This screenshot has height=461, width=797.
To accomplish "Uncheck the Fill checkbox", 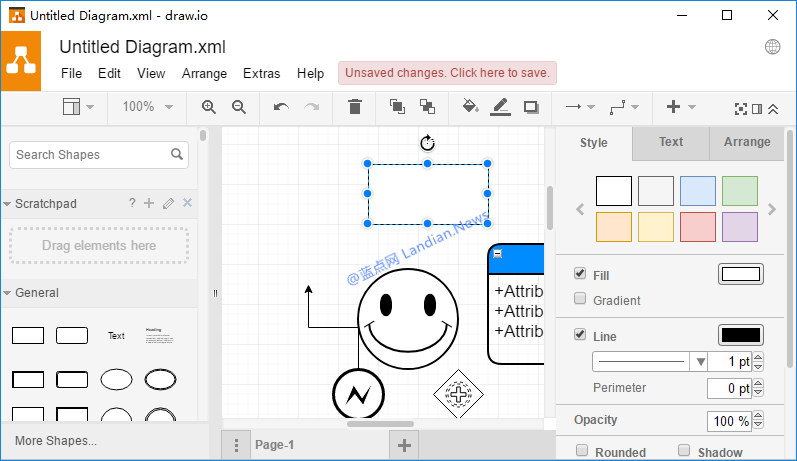I will [x=580, y=274].
